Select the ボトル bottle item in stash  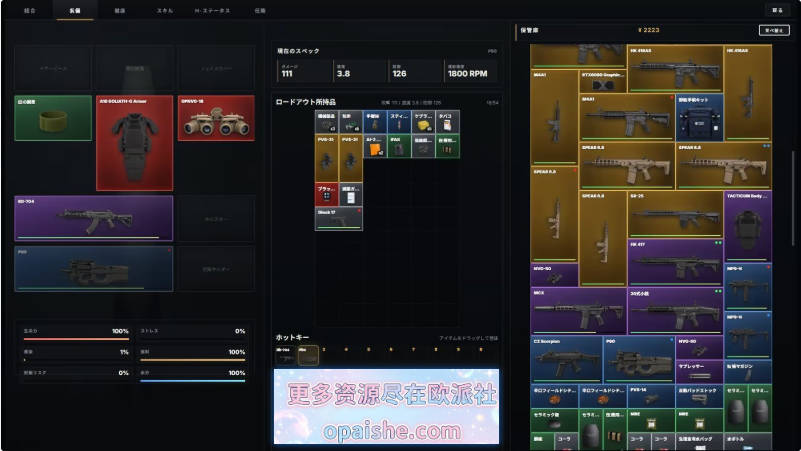coord(747,441)
